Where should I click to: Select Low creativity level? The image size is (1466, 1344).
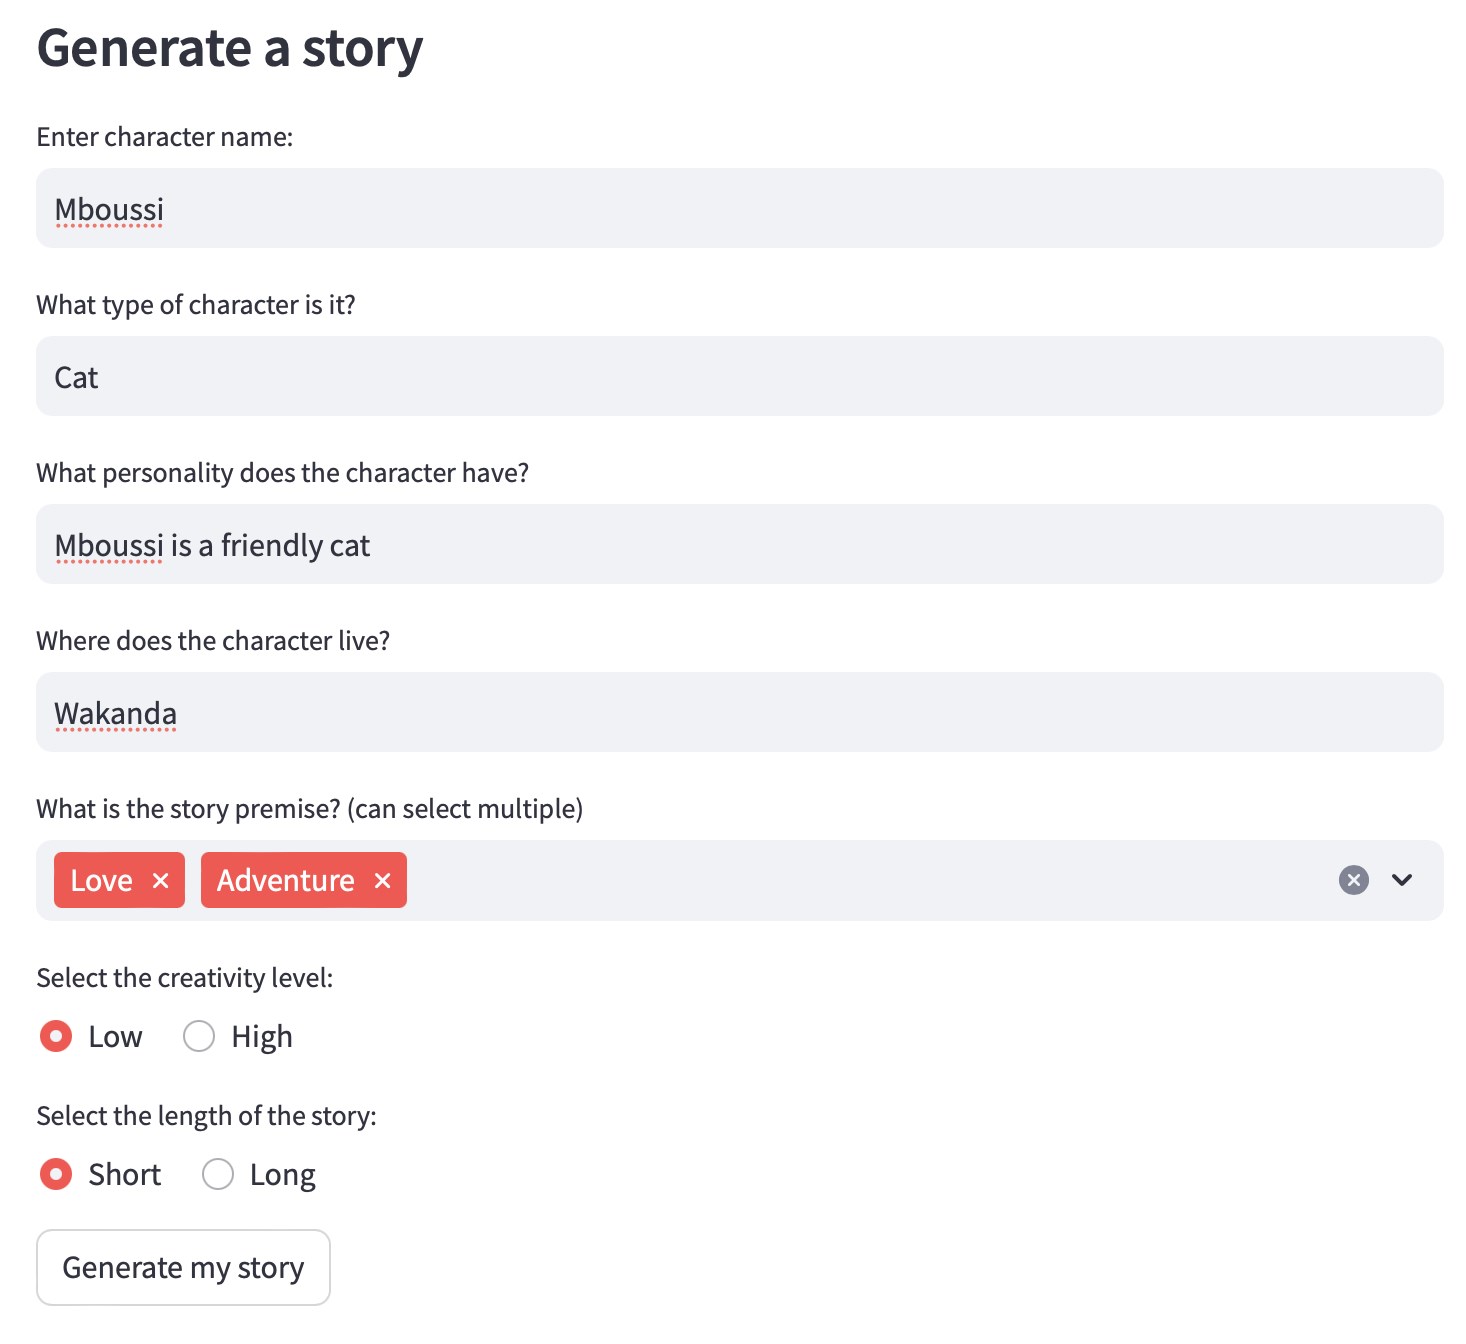point(56,1037)
